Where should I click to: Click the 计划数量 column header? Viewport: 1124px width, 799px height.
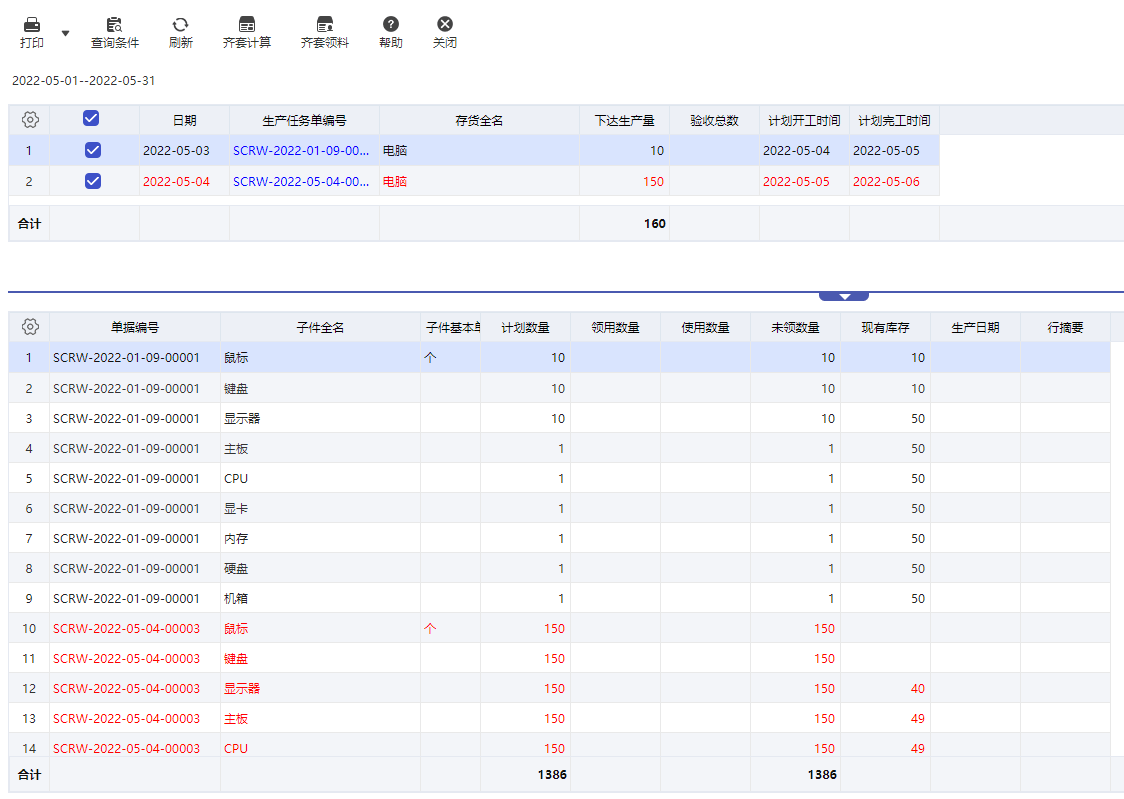coord(525,327)
